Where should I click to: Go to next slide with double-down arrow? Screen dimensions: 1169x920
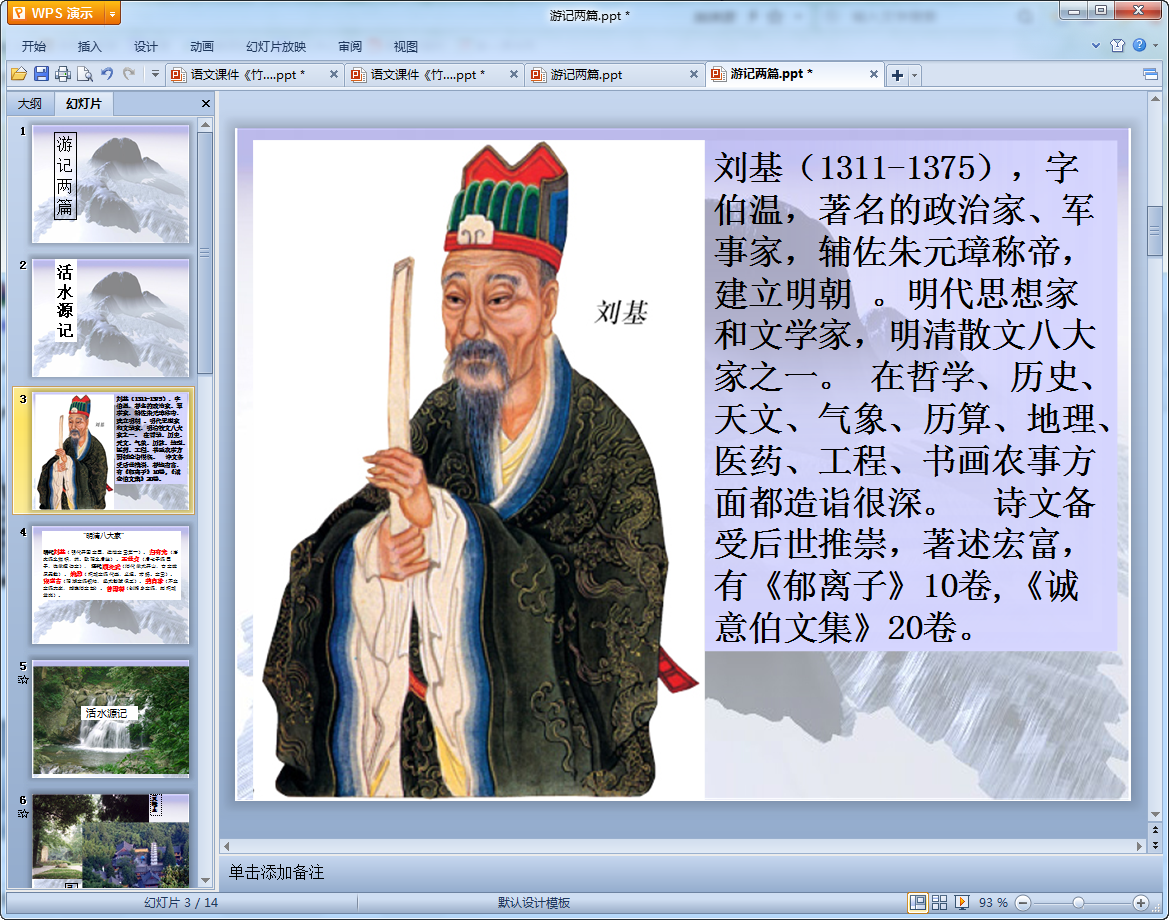click(x=1155, y=845)
